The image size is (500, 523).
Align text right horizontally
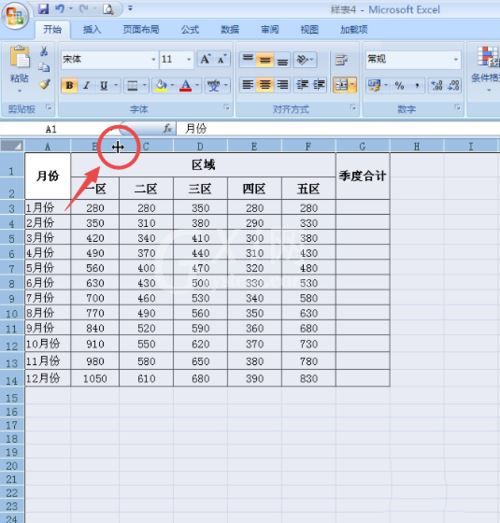point(282,85)
